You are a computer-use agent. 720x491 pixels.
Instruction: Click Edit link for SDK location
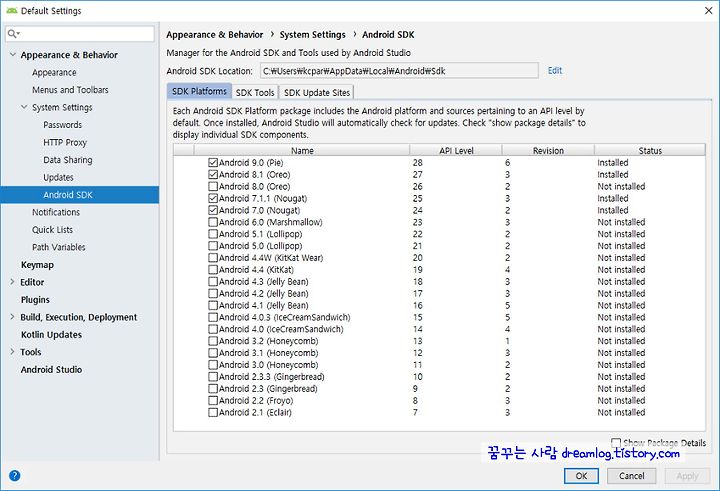555,71
